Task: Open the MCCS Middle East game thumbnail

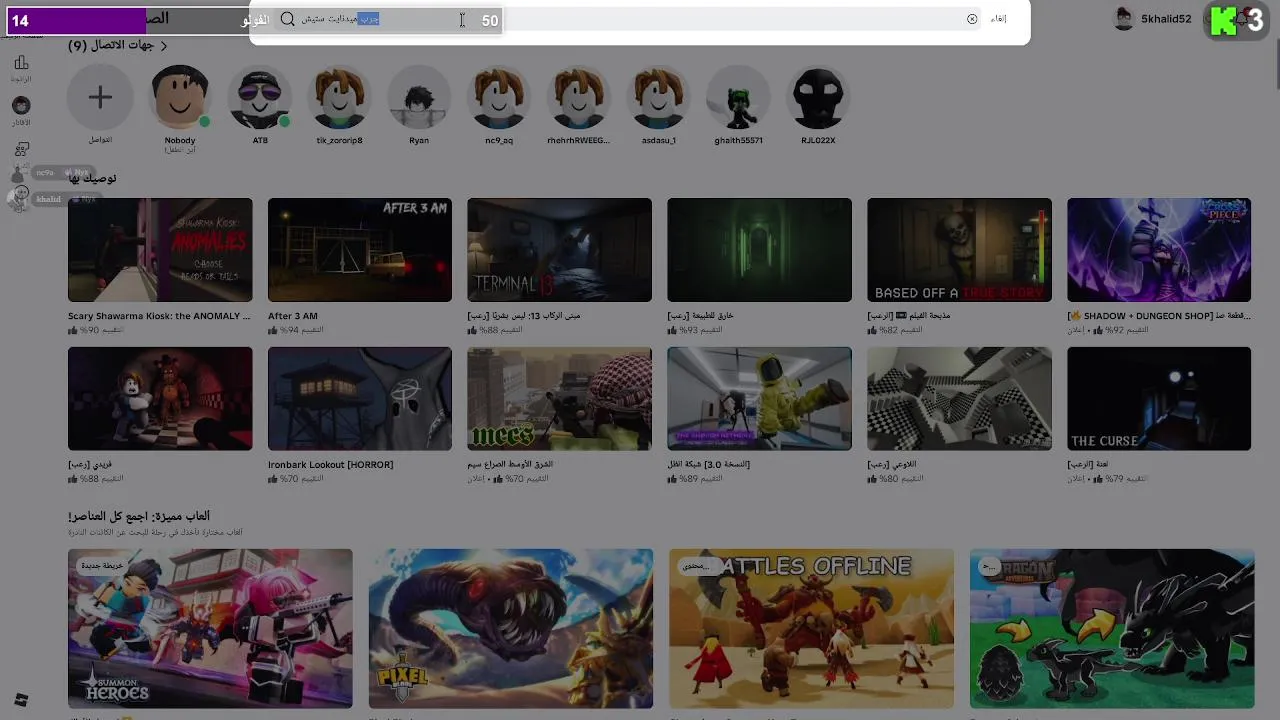Action: 559,399
